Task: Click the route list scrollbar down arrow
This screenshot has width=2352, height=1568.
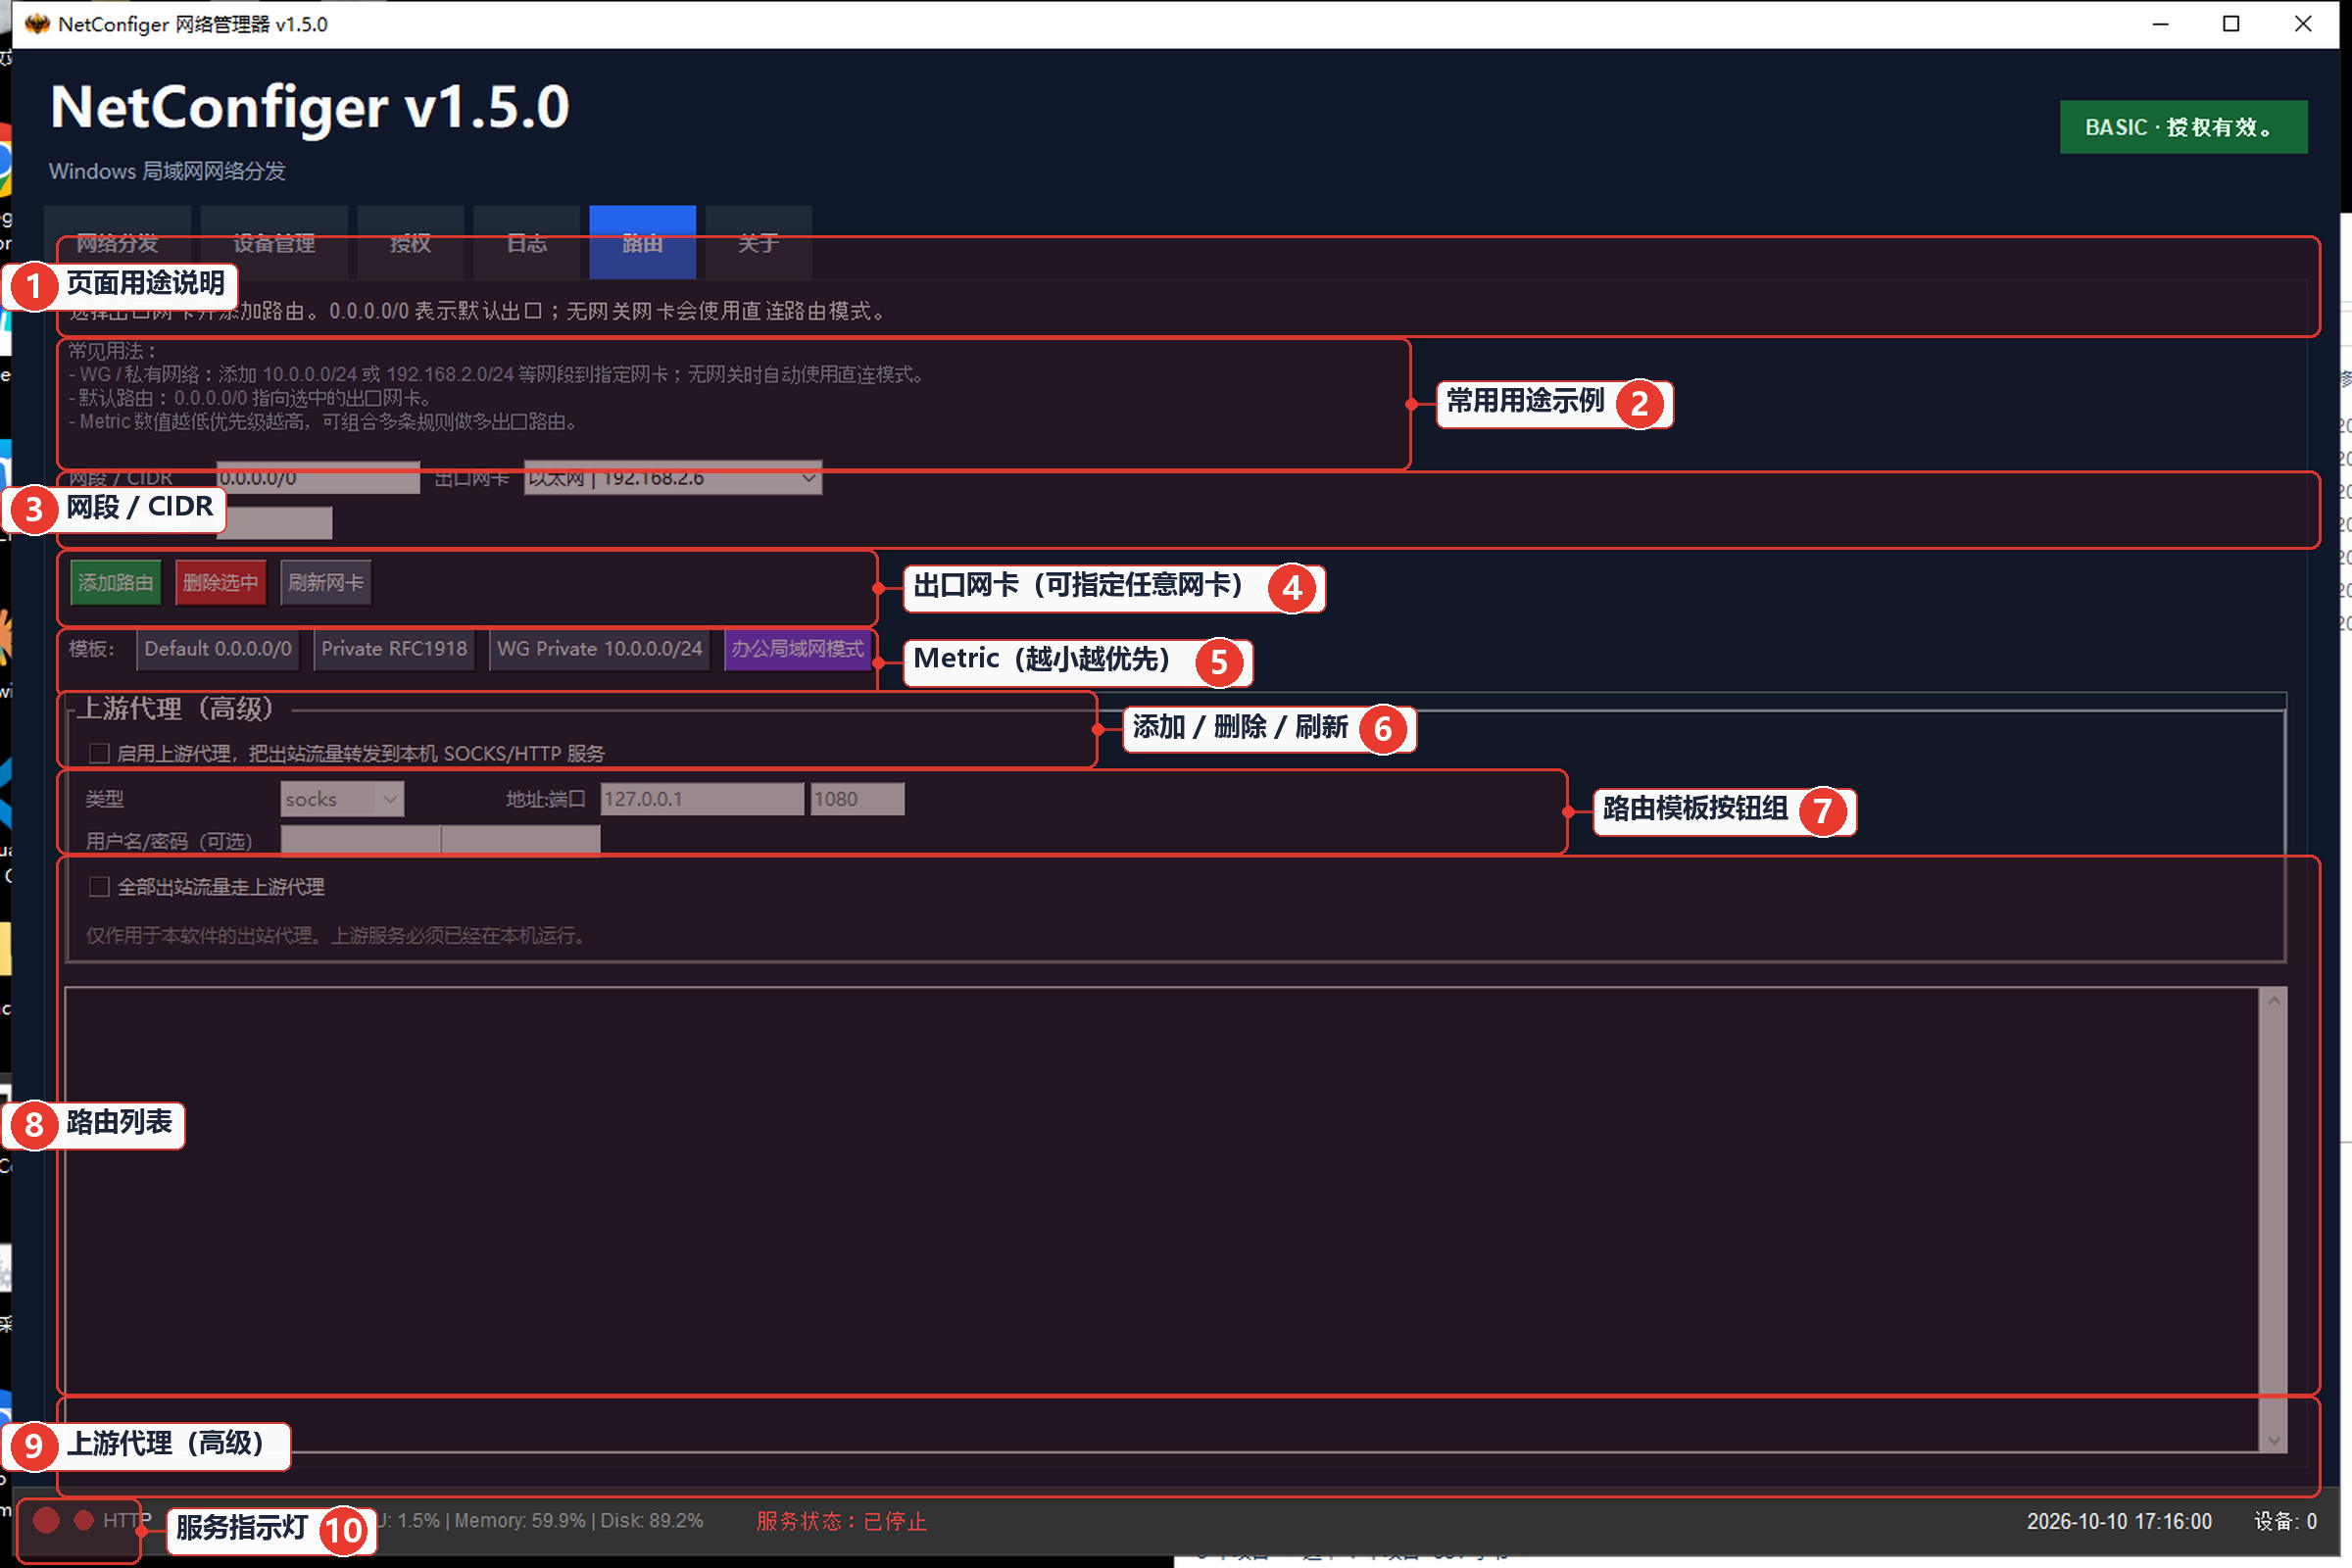Action: pos(2273,1440)
